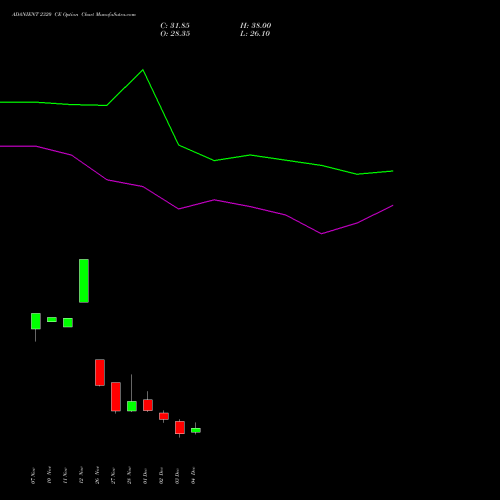Click the 11 Nov date label

click(x=65, y=476)
